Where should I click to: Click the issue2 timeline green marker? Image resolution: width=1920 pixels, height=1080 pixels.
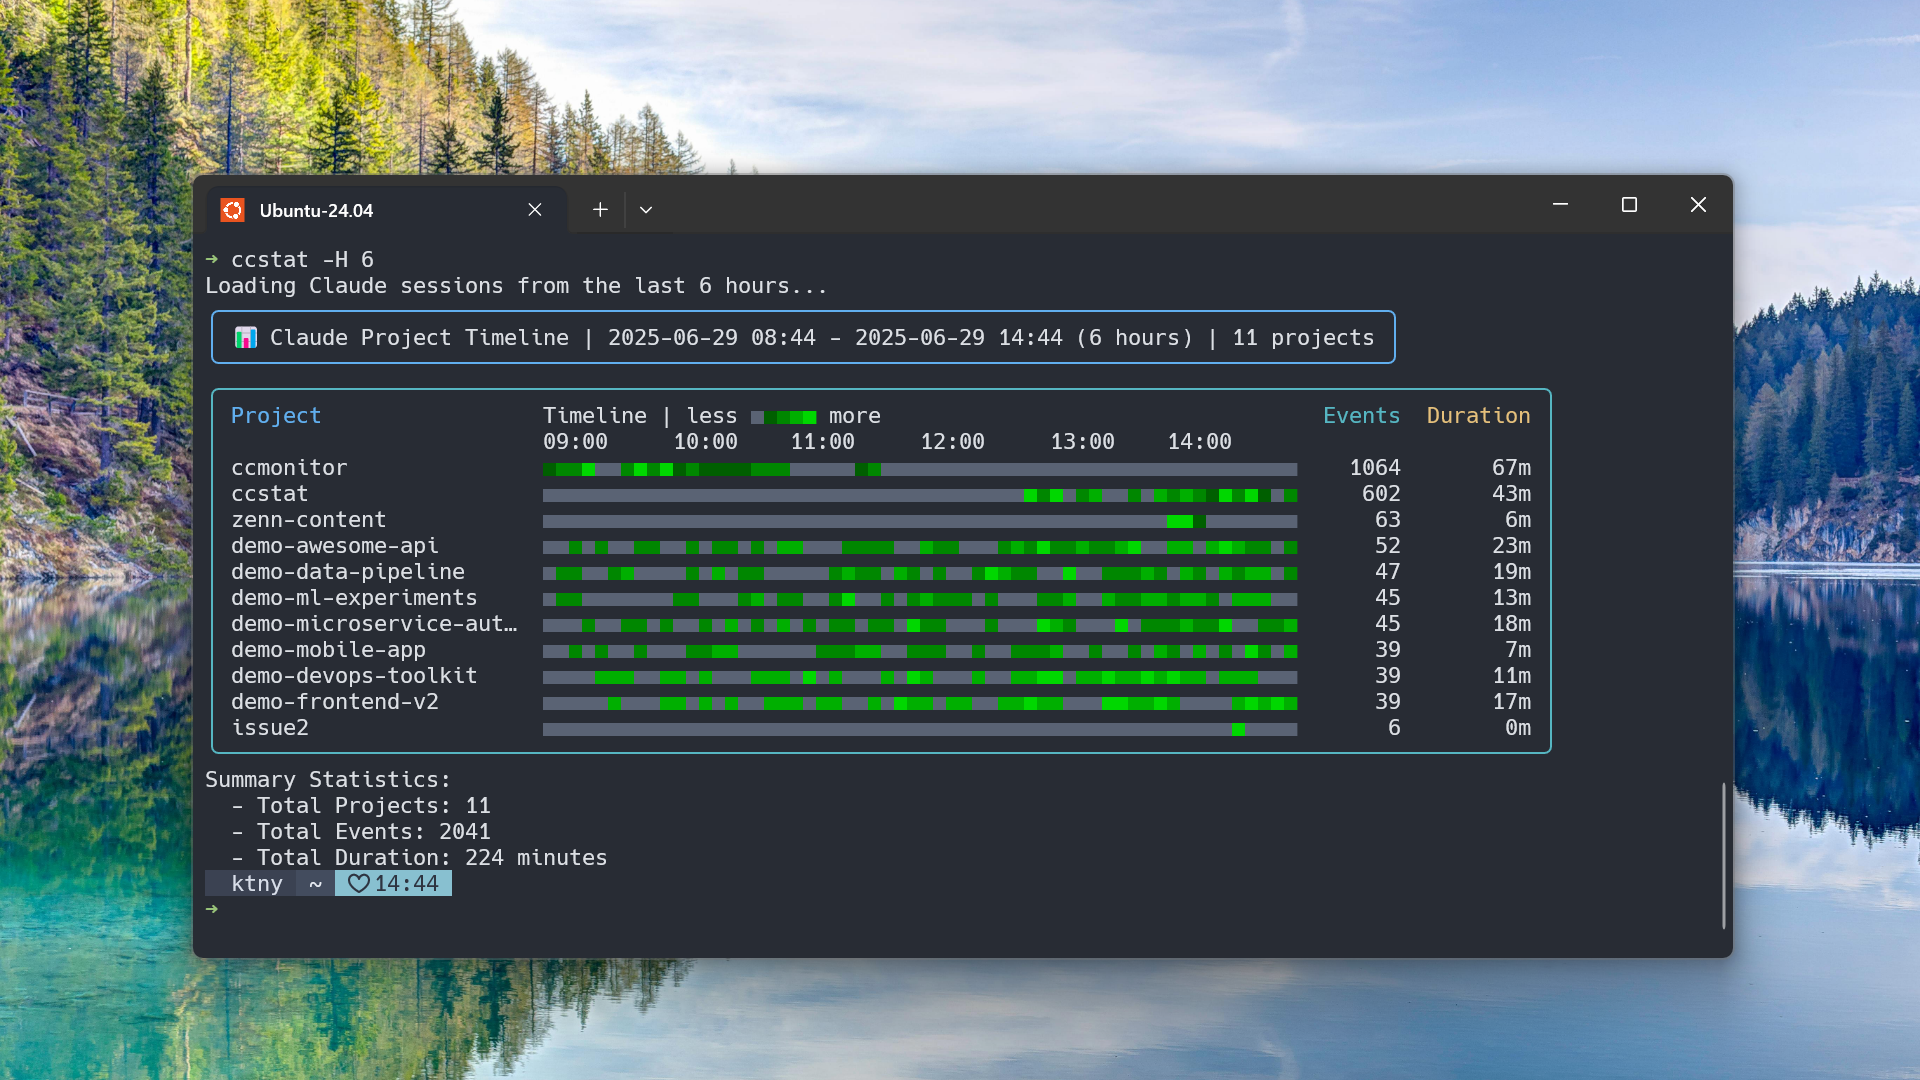pyautogui.click(x=1238, y=729)
